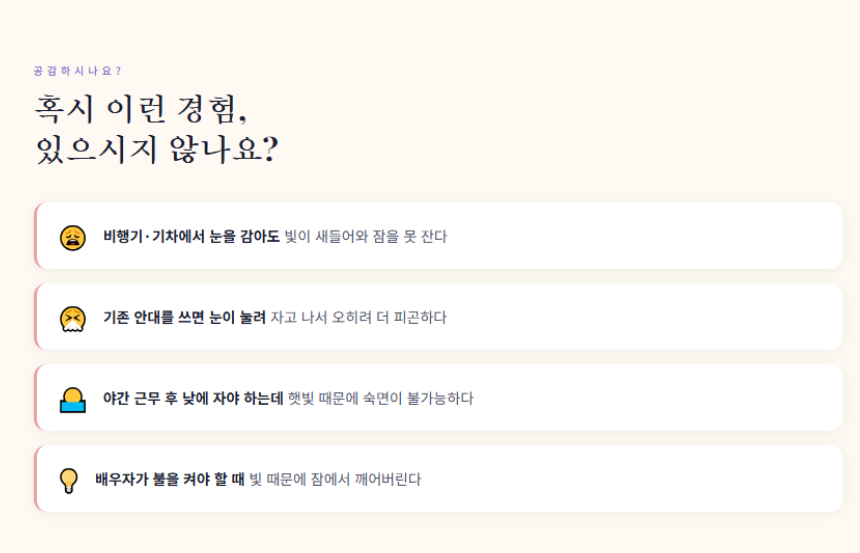Select bold text '기존 안대를 쓰면 눈이 눌려'
860x553 pixels.
pos(184,318)
